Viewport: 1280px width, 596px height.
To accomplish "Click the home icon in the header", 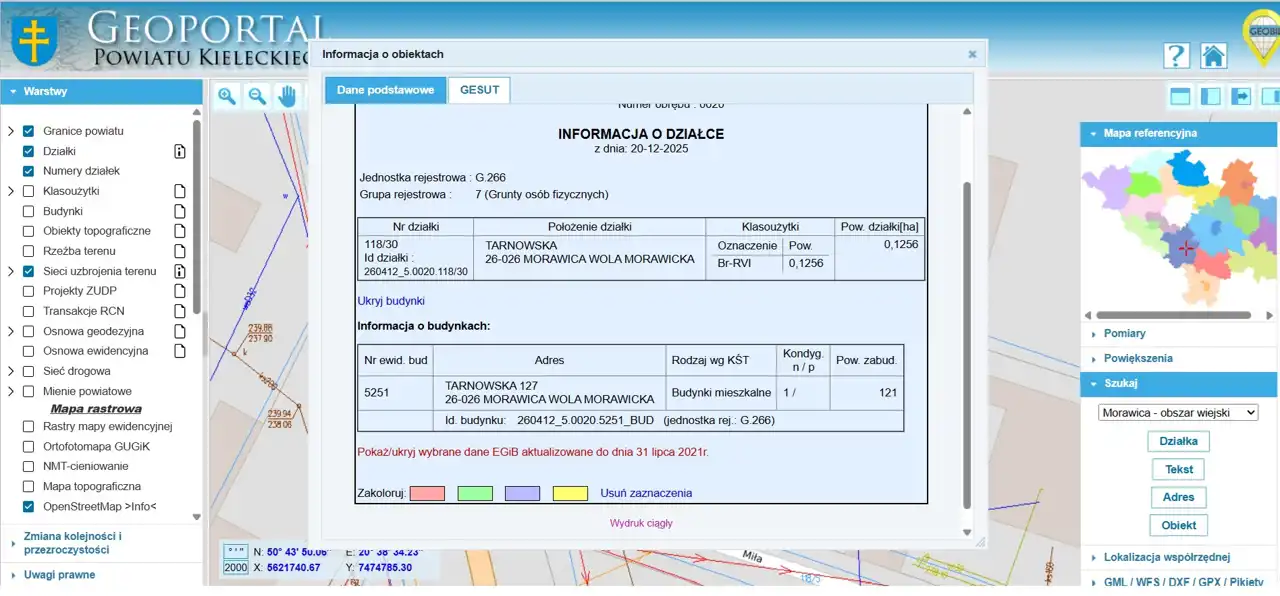I will click(1214, 56).
